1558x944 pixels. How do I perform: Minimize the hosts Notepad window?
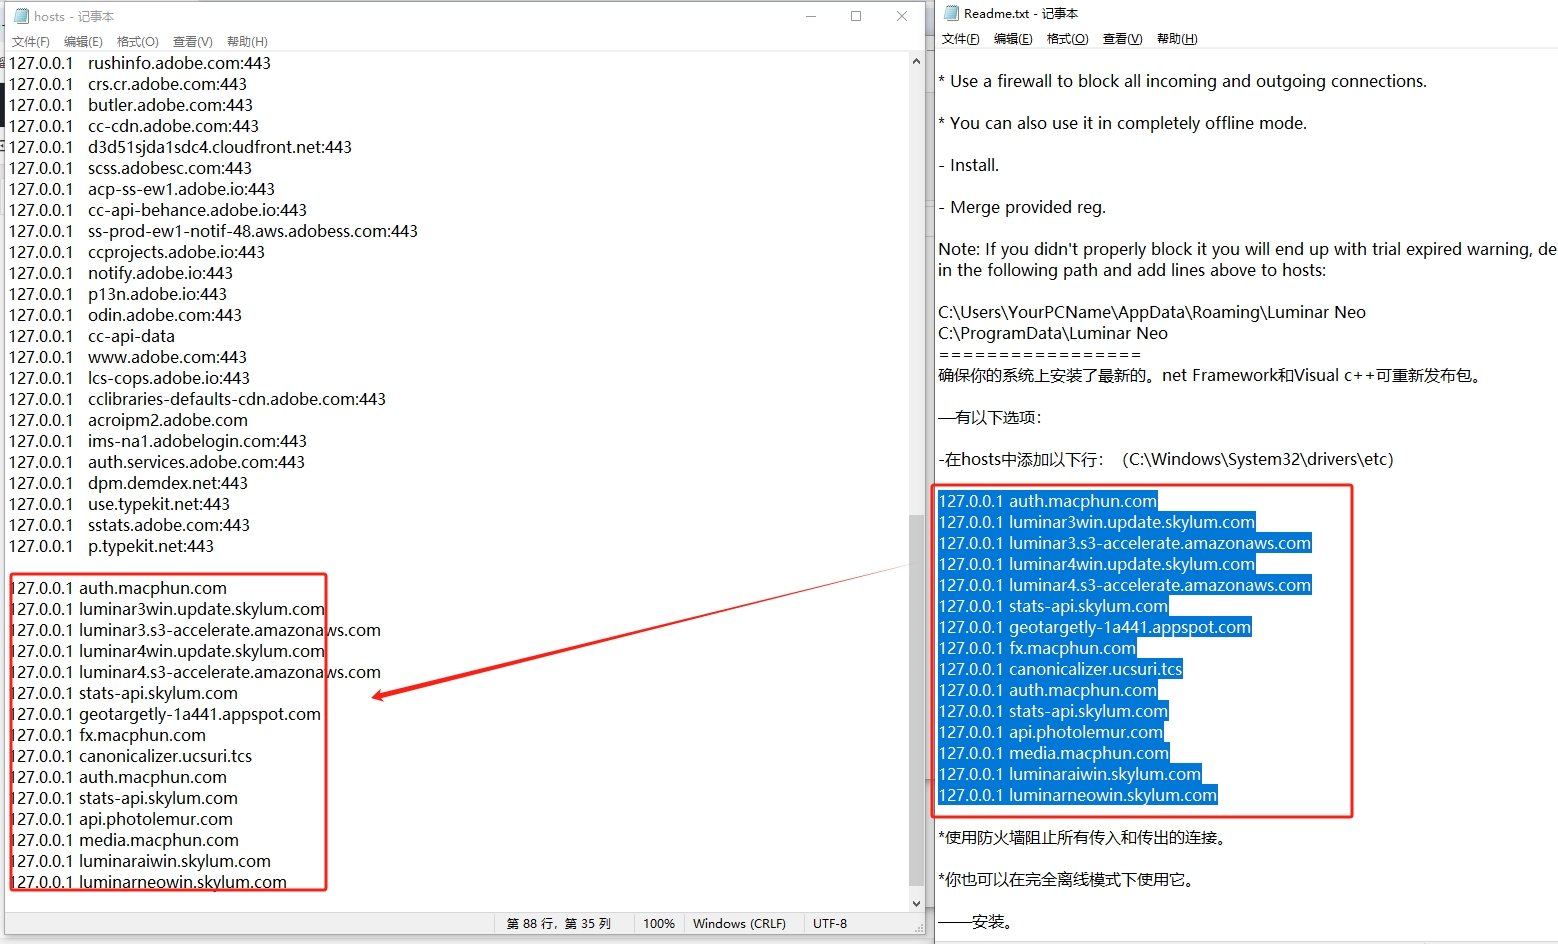click(811, 16)
